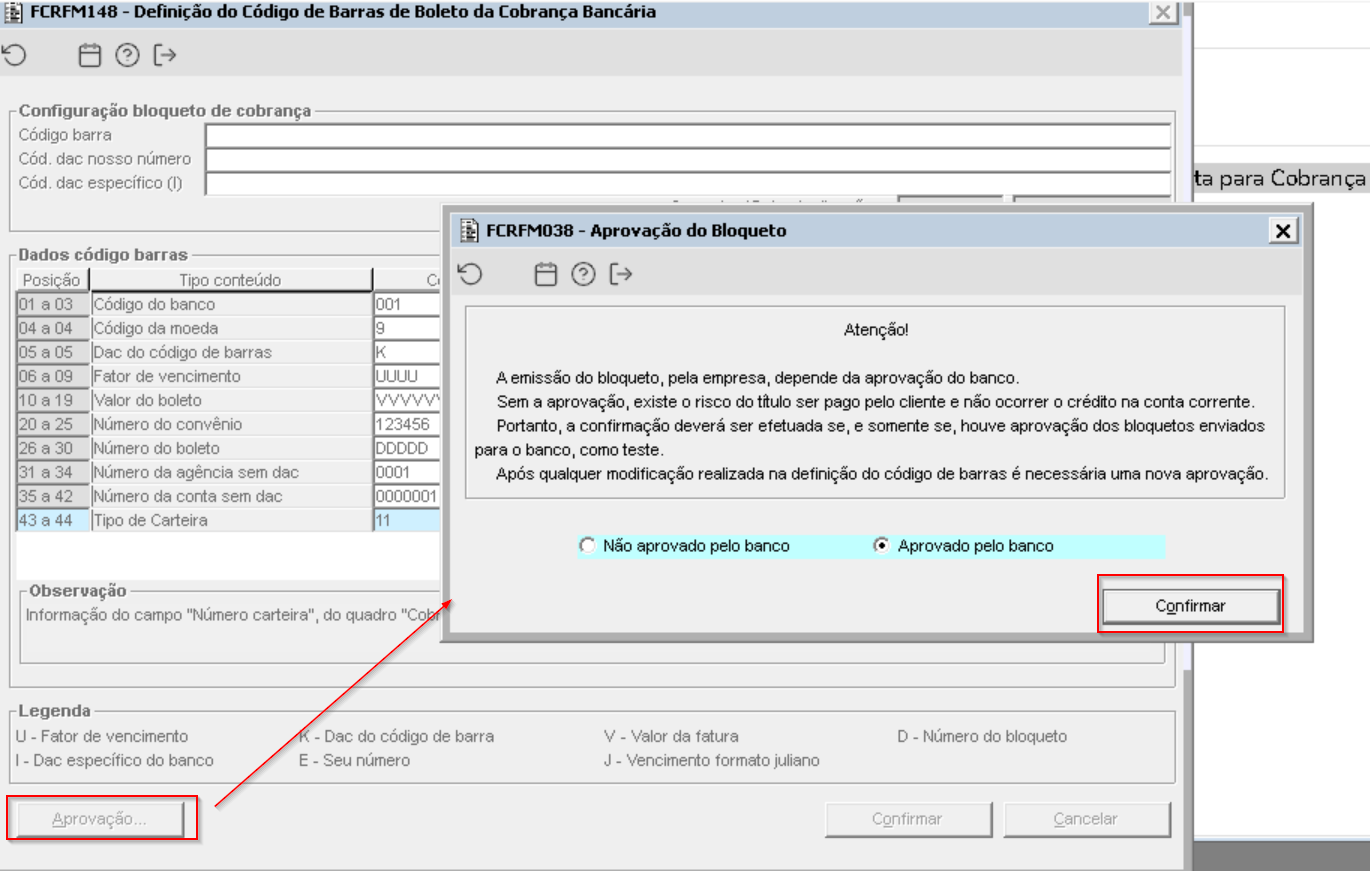The image size is (1370, 871).
Task: Click FCRFM038 dialog title document icon
Action: click(x=469, y=230)
